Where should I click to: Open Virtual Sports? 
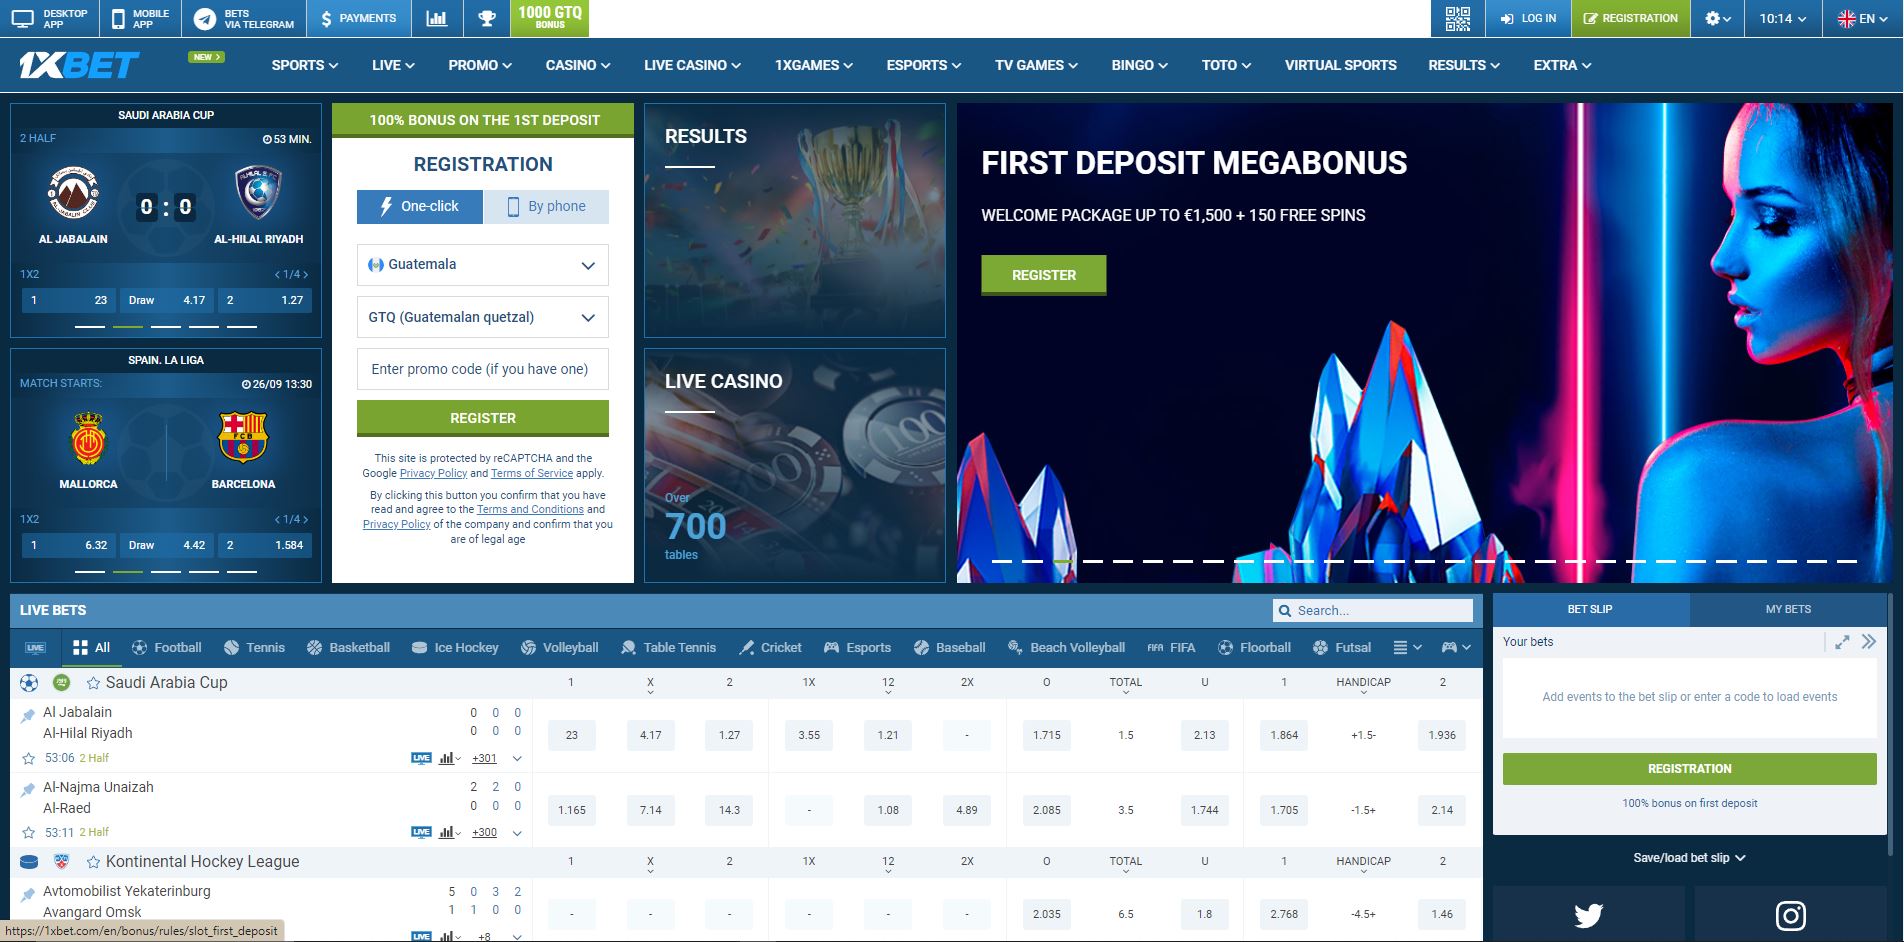pyautogui.click(x=1340, y=65)
